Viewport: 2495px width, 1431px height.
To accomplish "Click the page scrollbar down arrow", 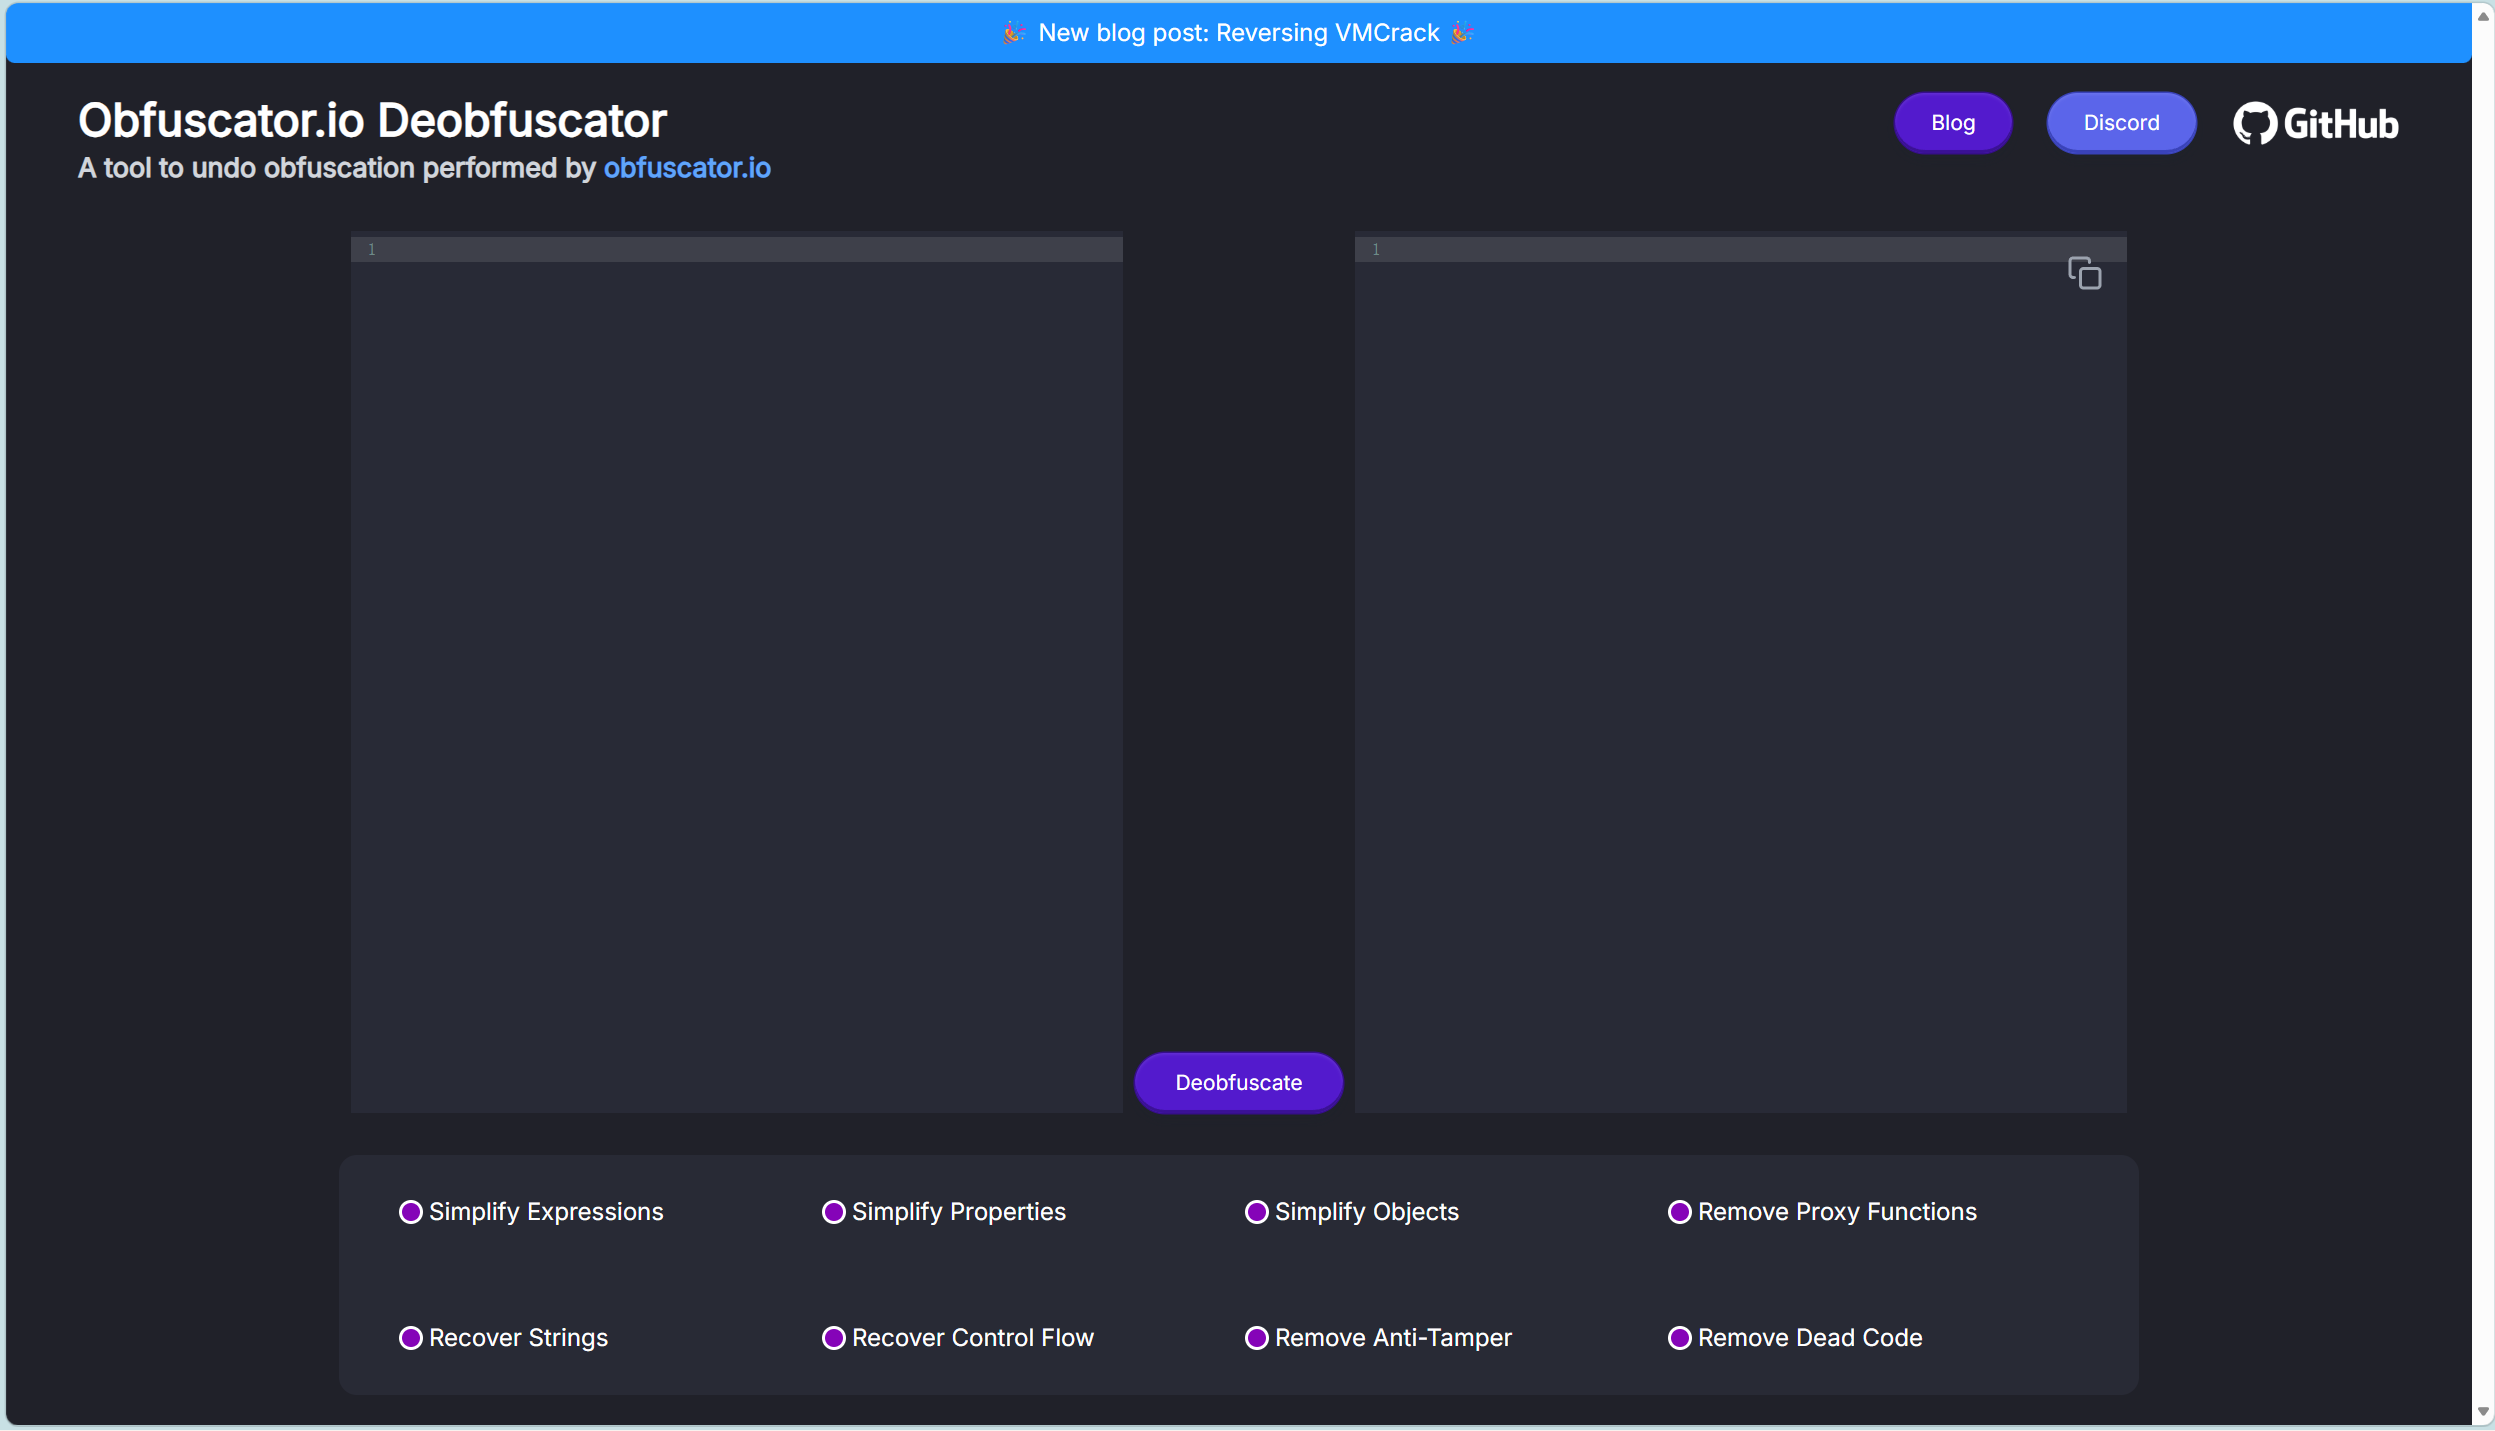I will (x=2483, y=1411).
